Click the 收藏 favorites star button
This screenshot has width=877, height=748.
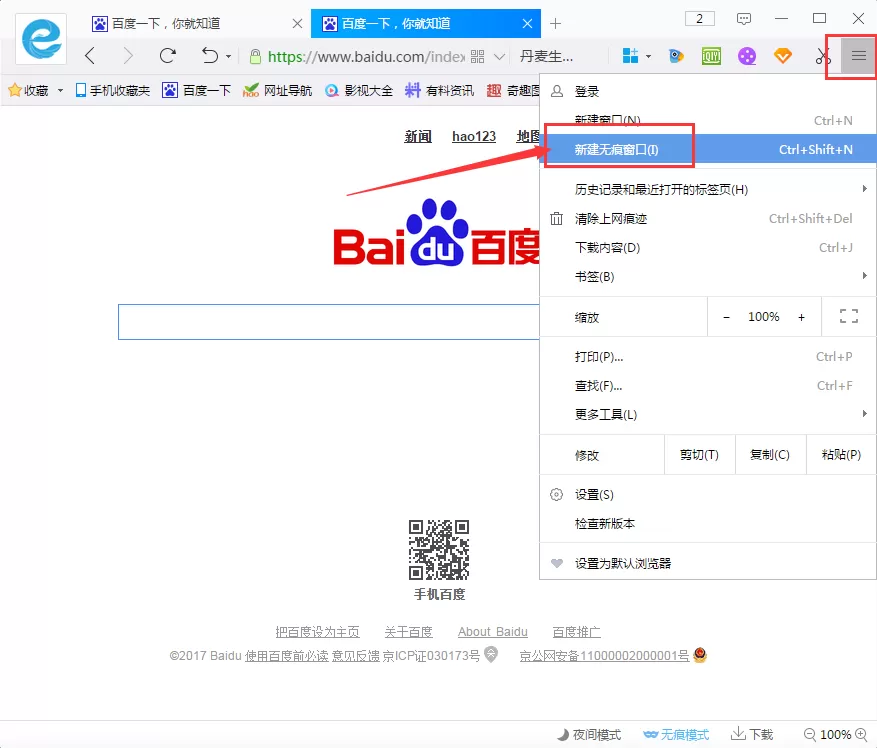28,90
